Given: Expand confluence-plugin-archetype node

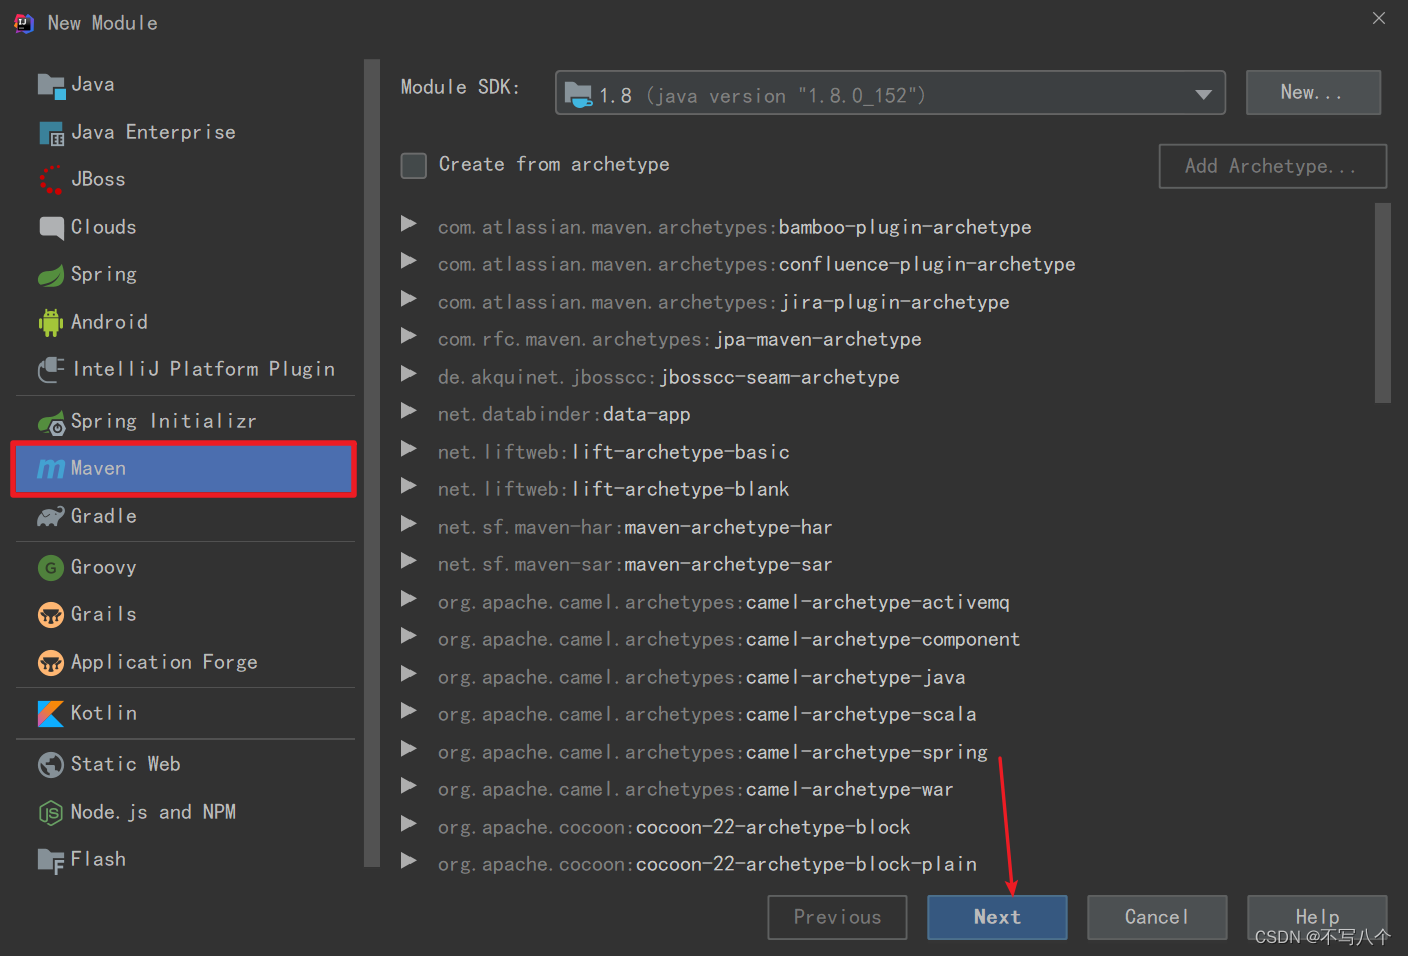Looking at the screenshot, I should click(x=408, y=261).
